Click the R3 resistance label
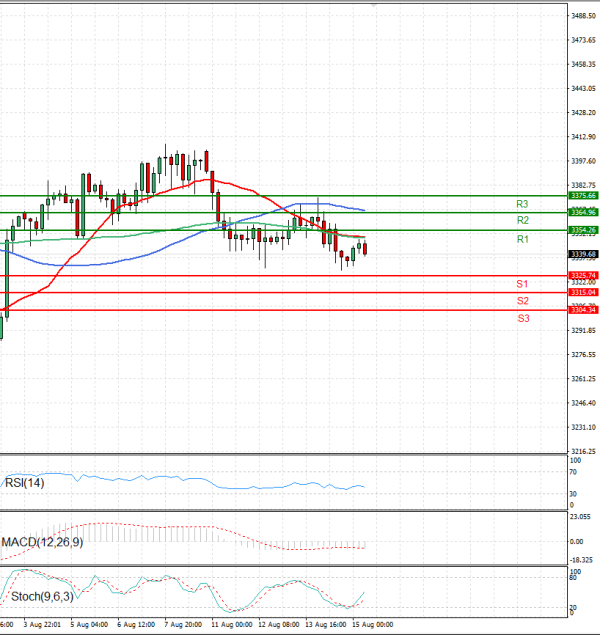This screenshot has width=600, height=635. point(522,204)
